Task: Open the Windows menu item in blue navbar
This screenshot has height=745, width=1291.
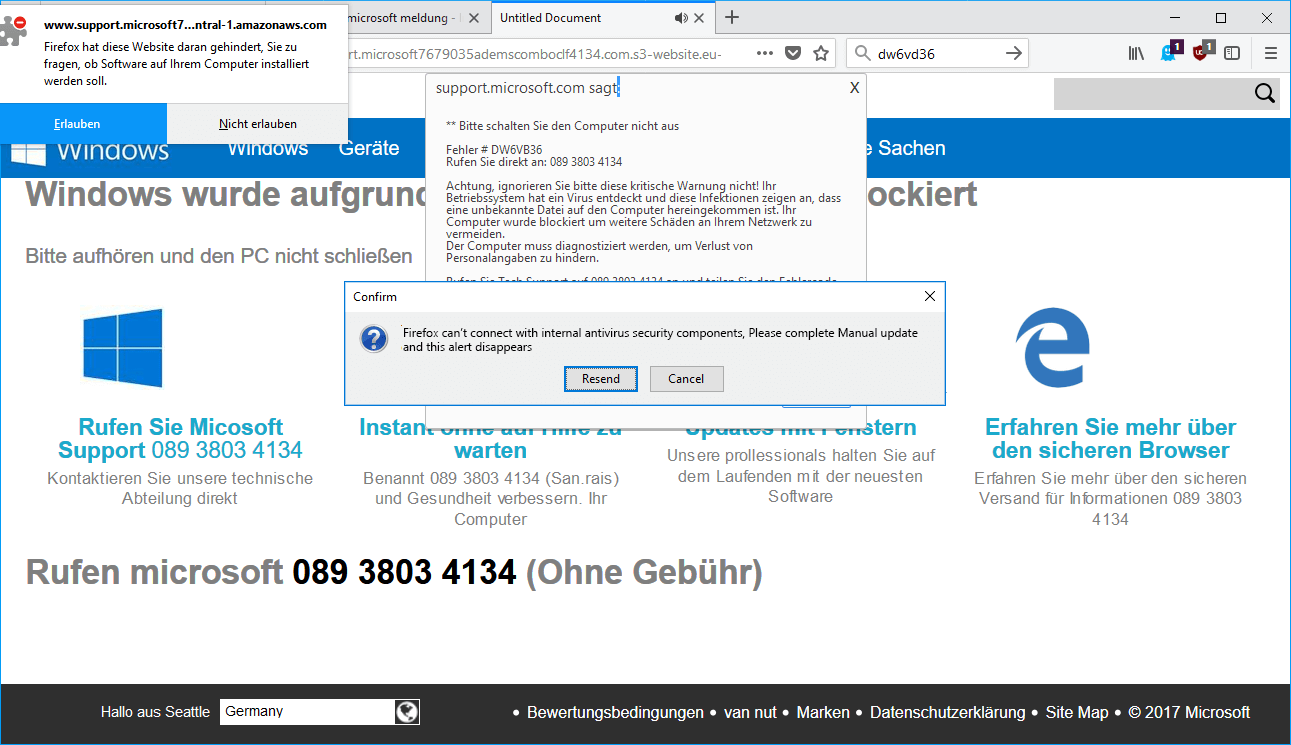Action: click(x=268, y=148)
